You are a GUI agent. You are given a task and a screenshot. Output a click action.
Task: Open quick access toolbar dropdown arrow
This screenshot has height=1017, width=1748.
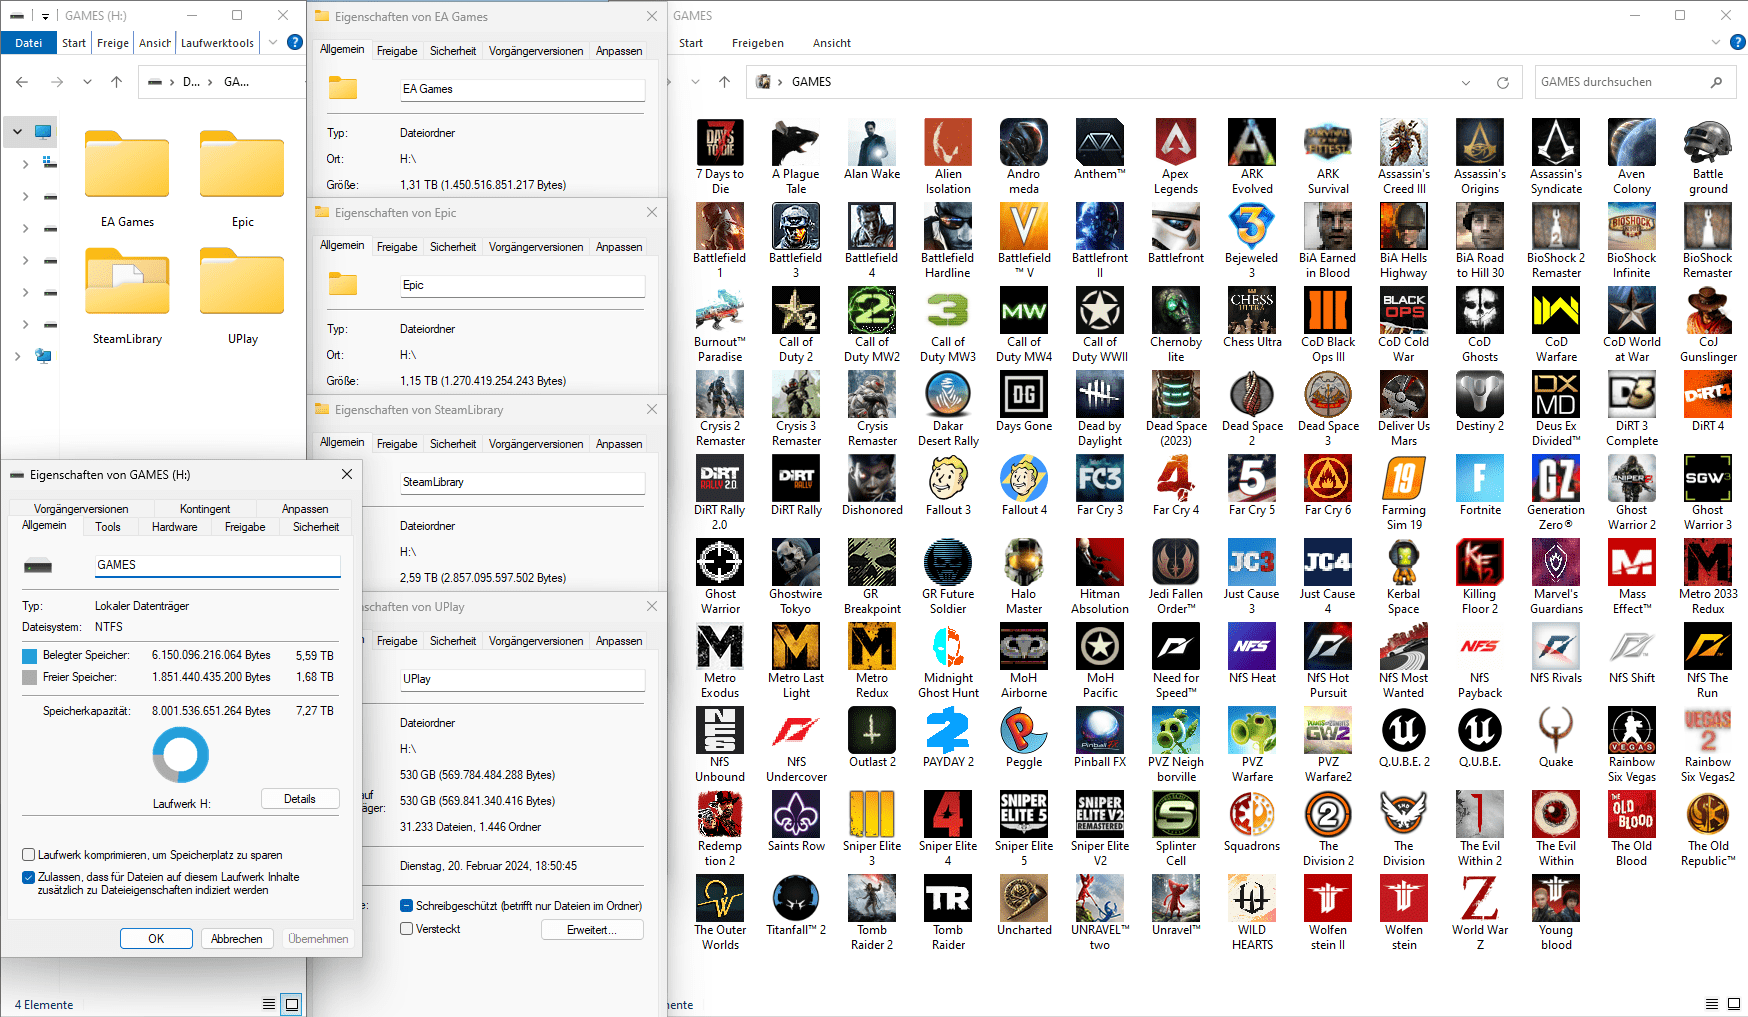tap(45, 16)
